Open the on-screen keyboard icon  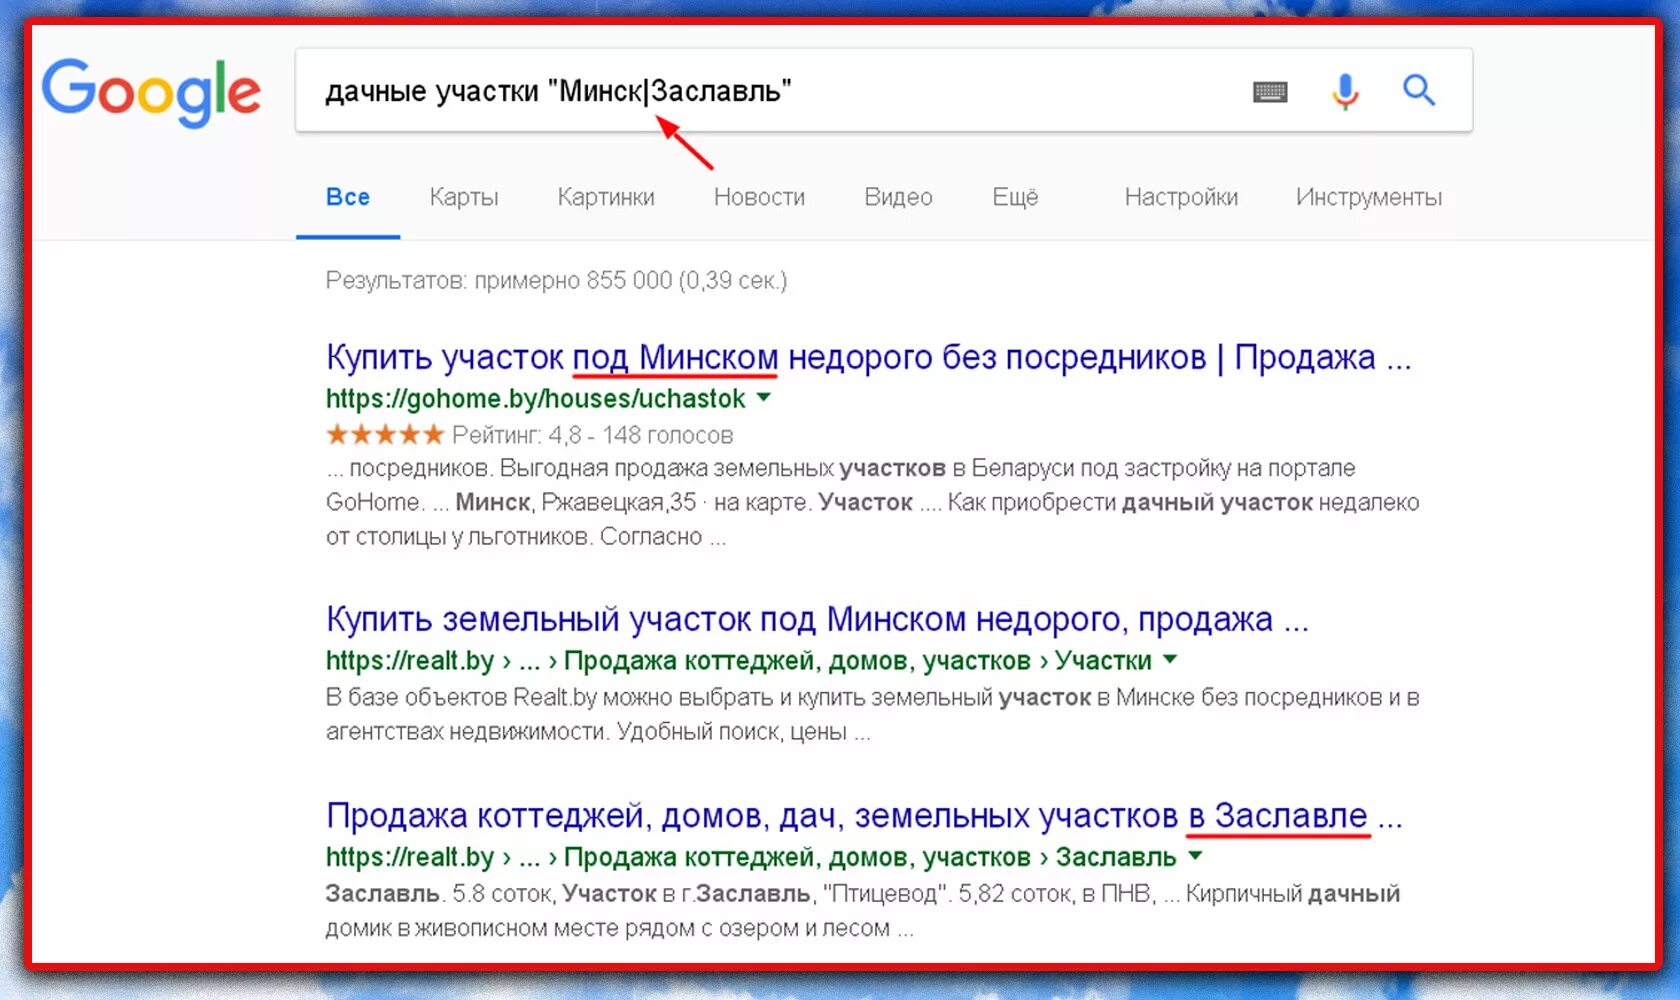(1270, 92)
